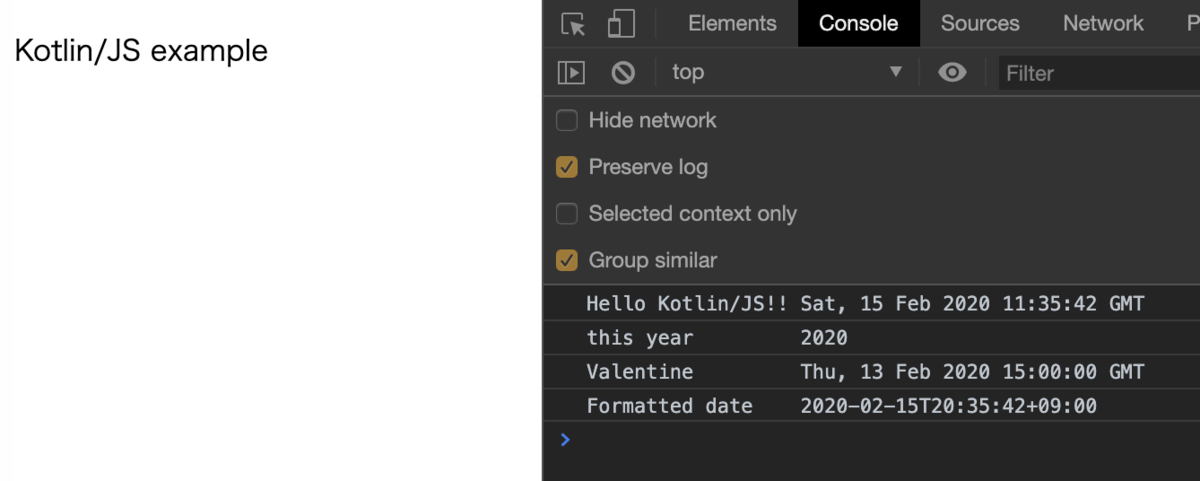Create live expression with eye icon

[x=952, y=72]
